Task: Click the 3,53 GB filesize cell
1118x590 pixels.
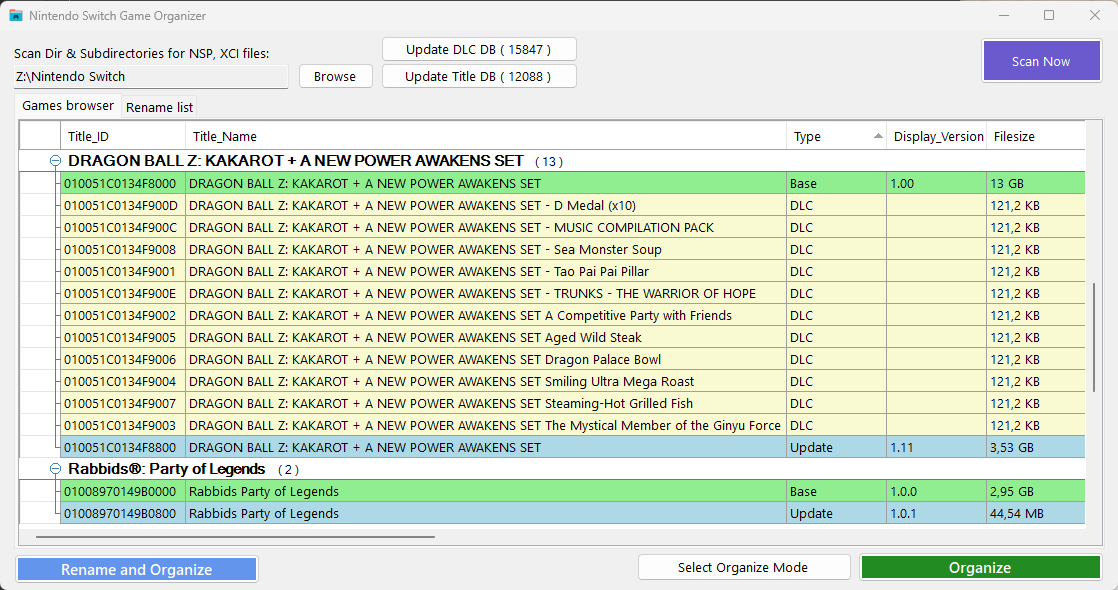Action: click(x=1036, y=447)
